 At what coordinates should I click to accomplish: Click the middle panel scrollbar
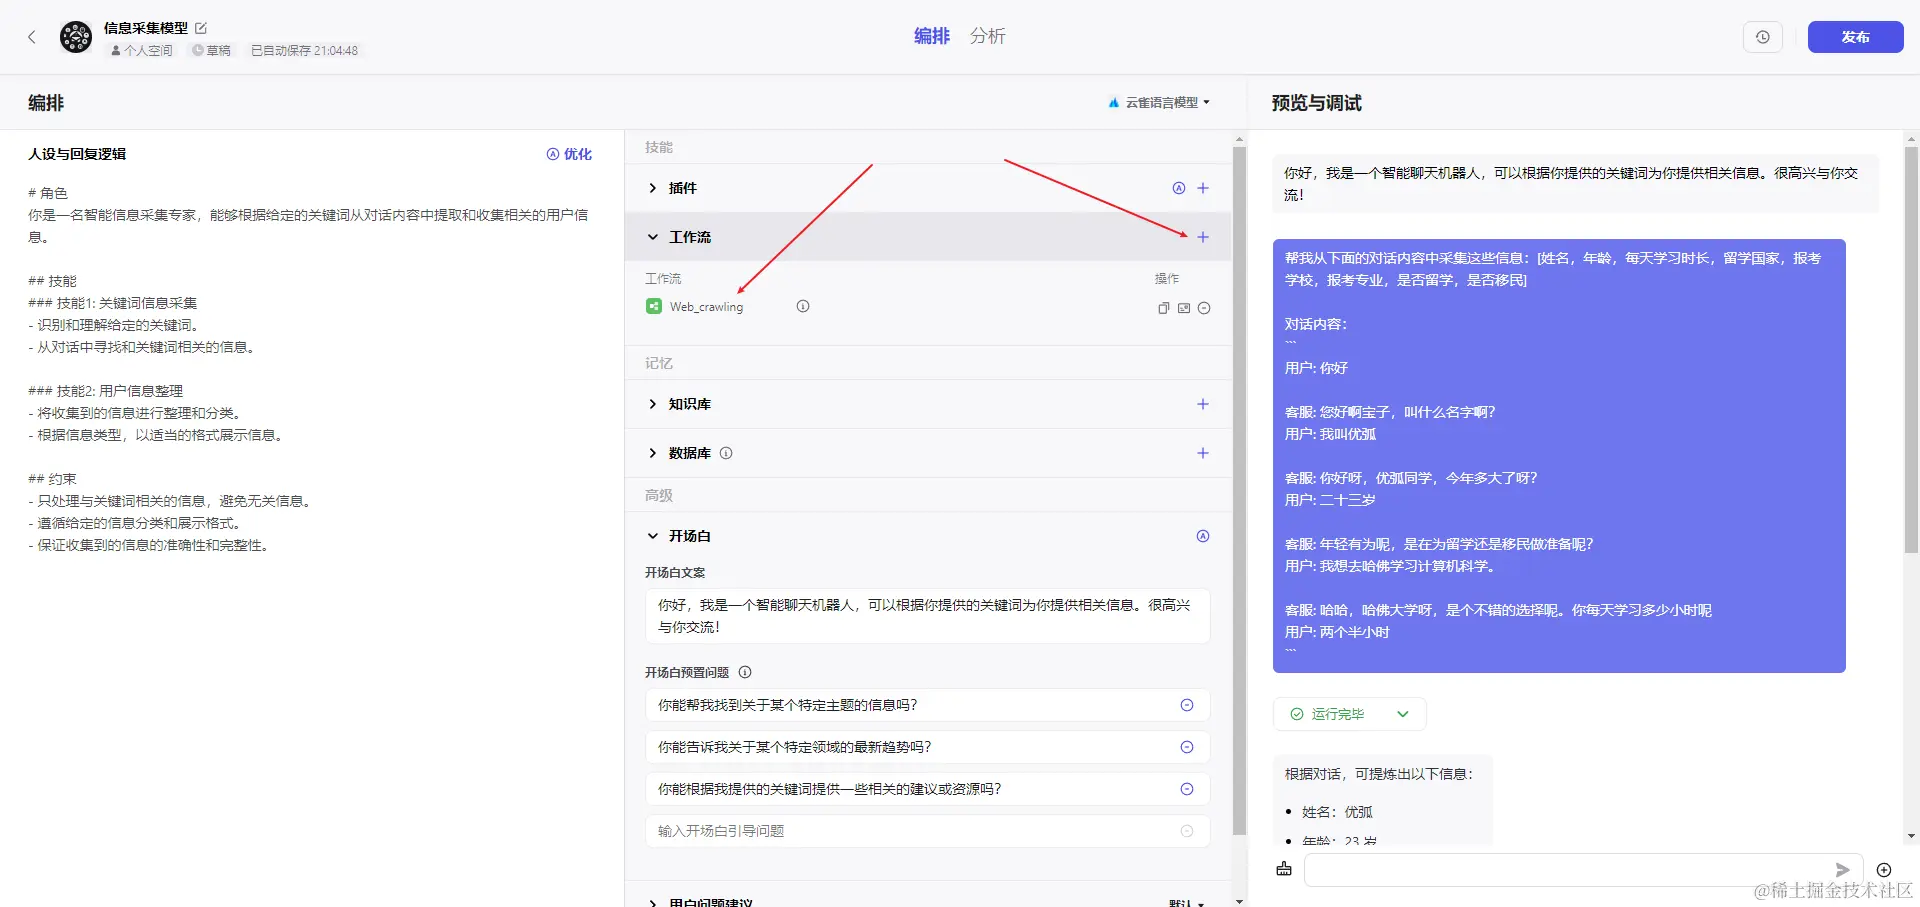pos(1239,490)
